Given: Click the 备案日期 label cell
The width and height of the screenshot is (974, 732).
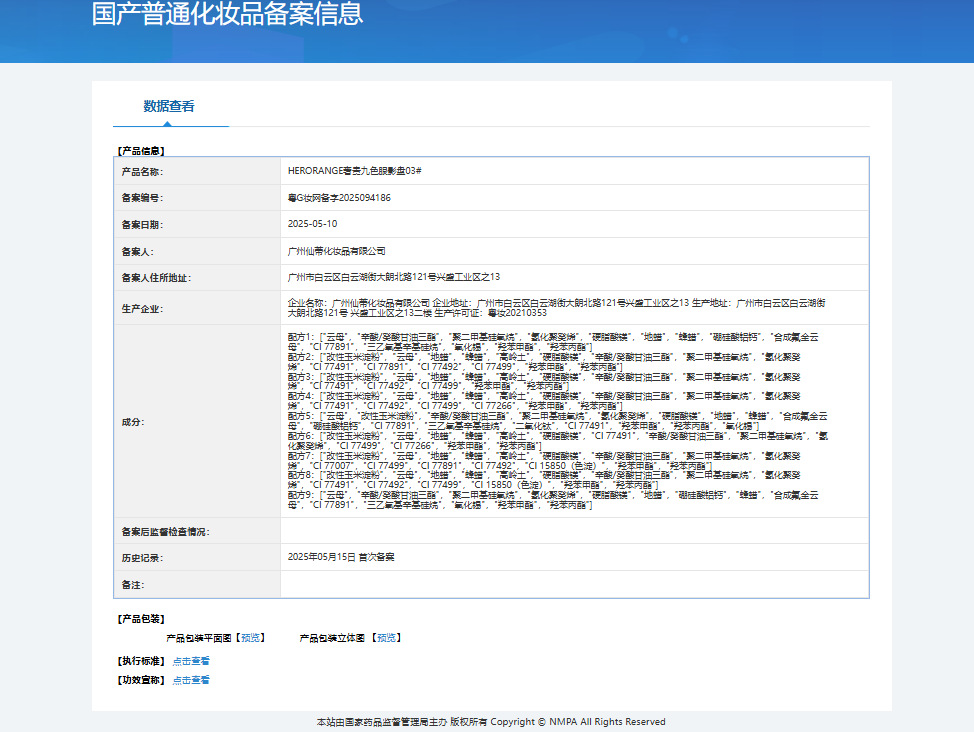Looking at the screenshot, I should click(197, 224).
